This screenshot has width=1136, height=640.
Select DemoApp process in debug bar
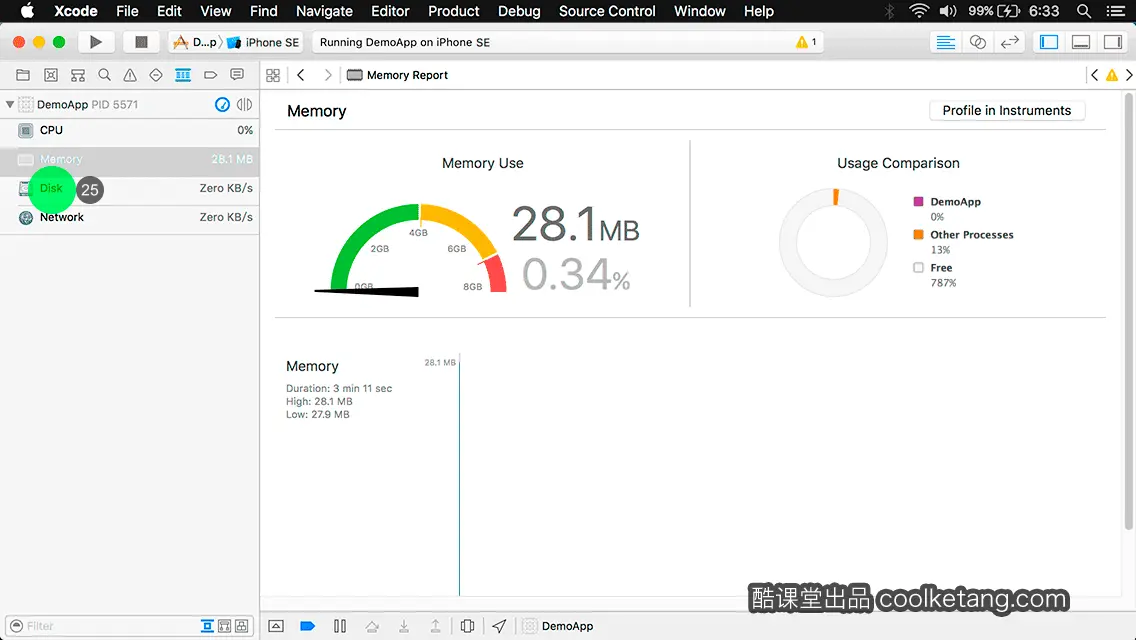pos(558,626)
